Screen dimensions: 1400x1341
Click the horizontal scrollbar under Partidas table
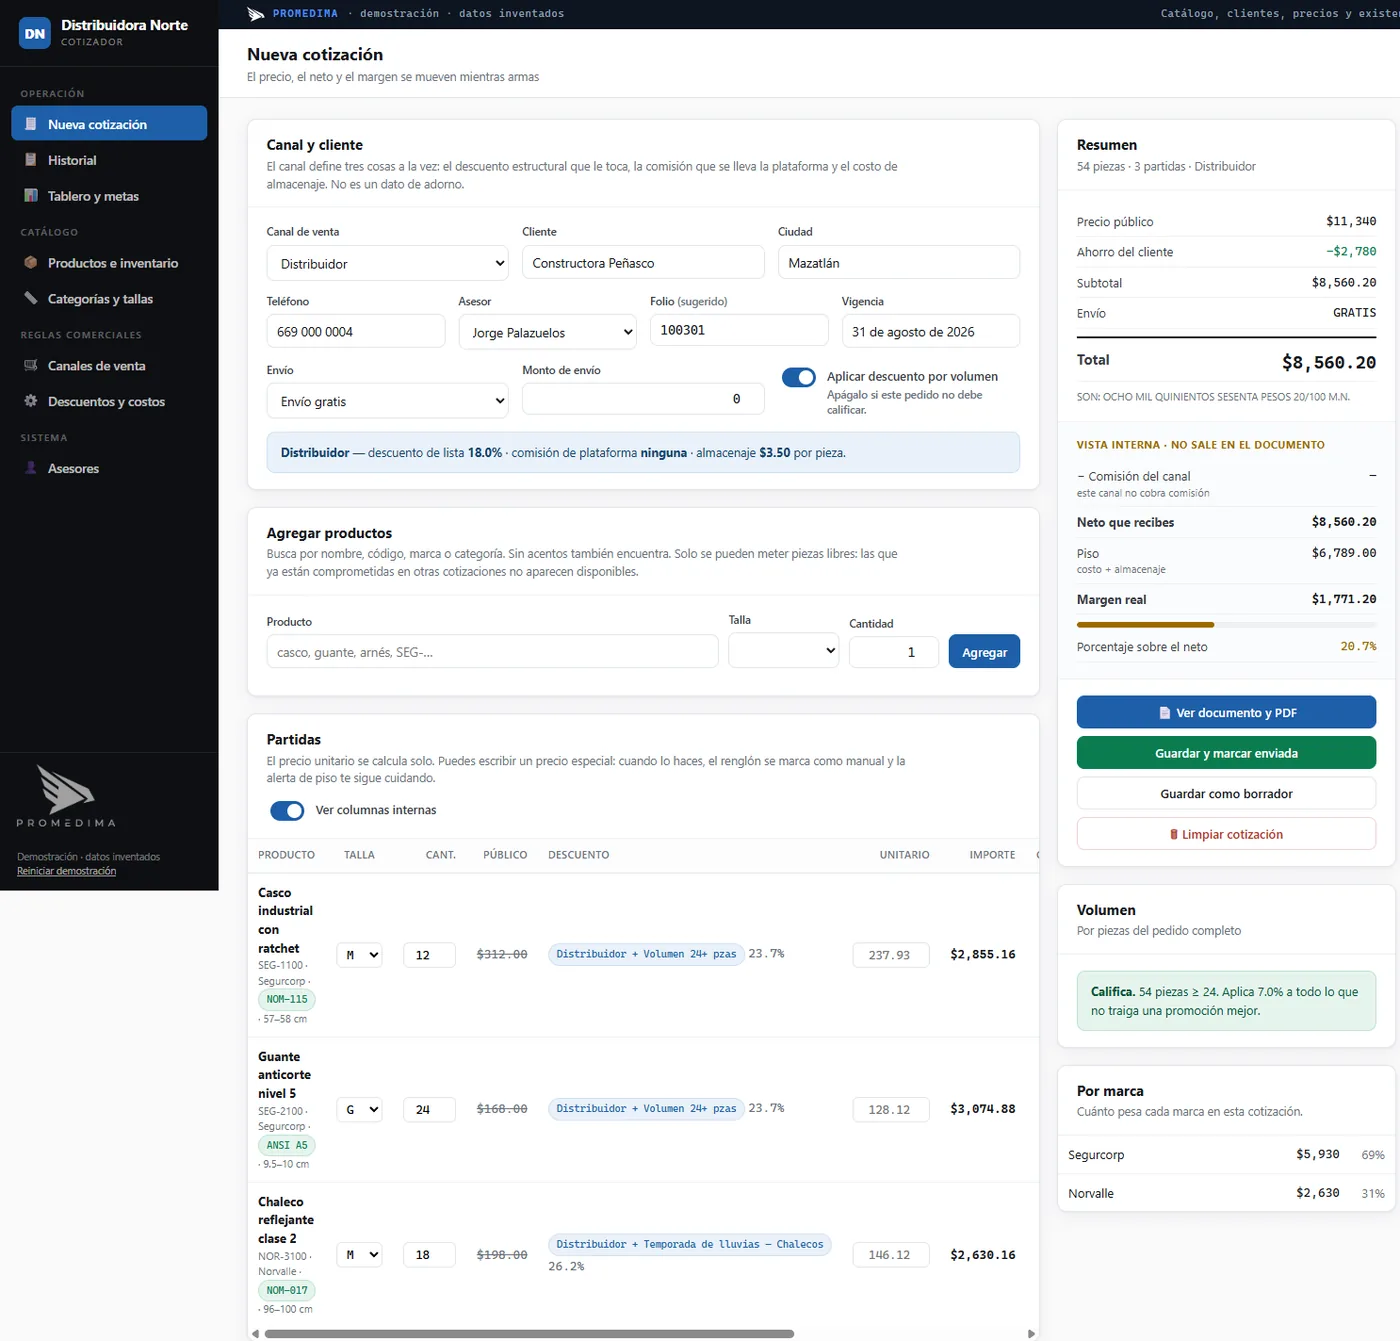(529, 1334)
